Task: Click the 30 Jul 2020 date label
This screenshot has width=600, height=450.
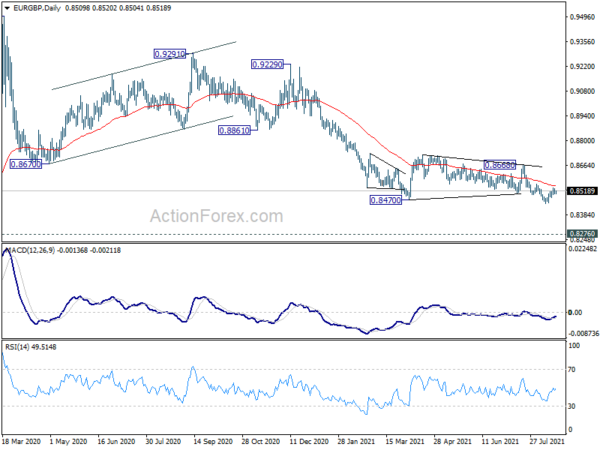Action: click(163, 441)
